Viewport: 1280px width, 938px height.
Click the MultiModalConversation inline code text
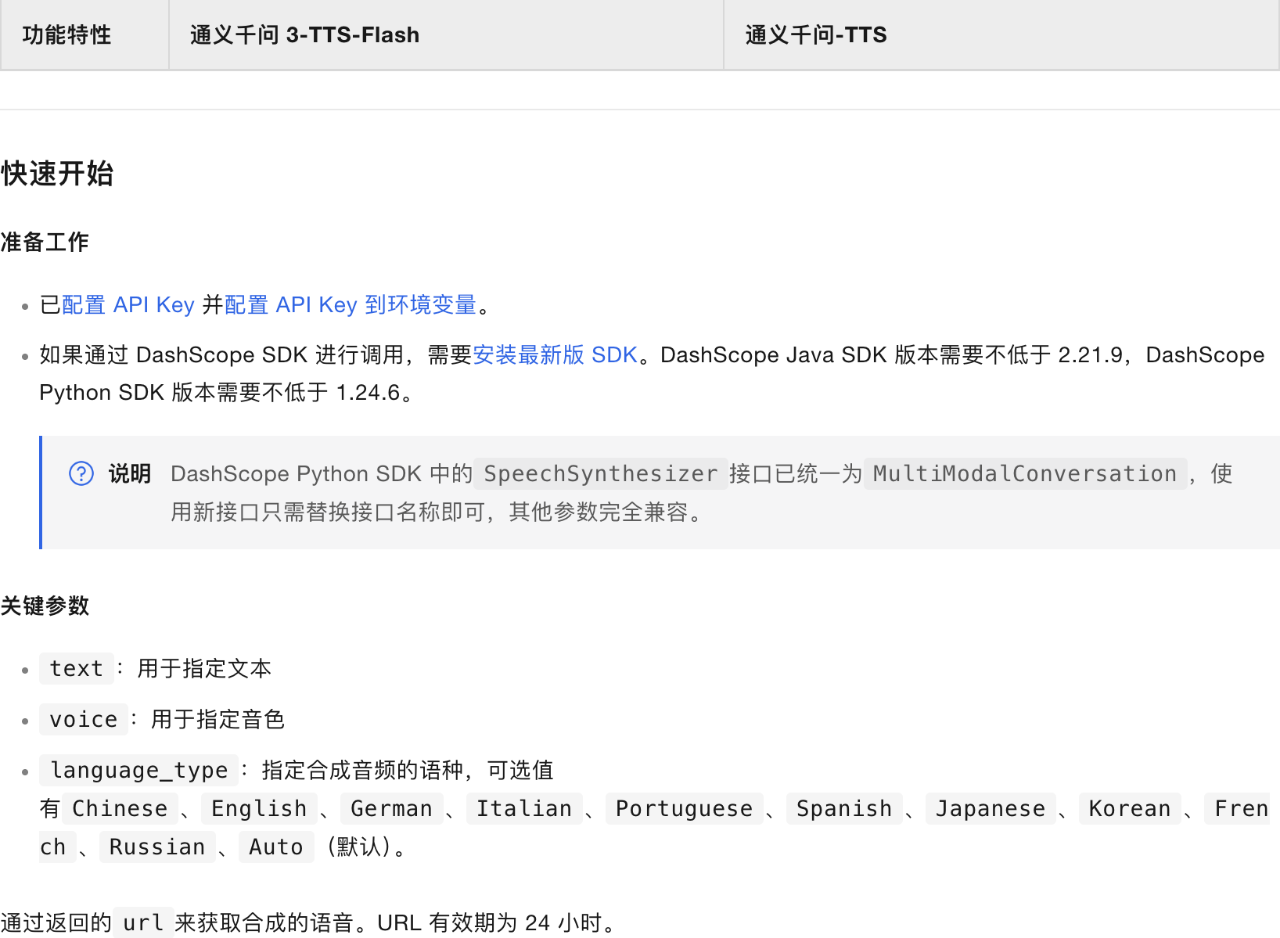1026,473
